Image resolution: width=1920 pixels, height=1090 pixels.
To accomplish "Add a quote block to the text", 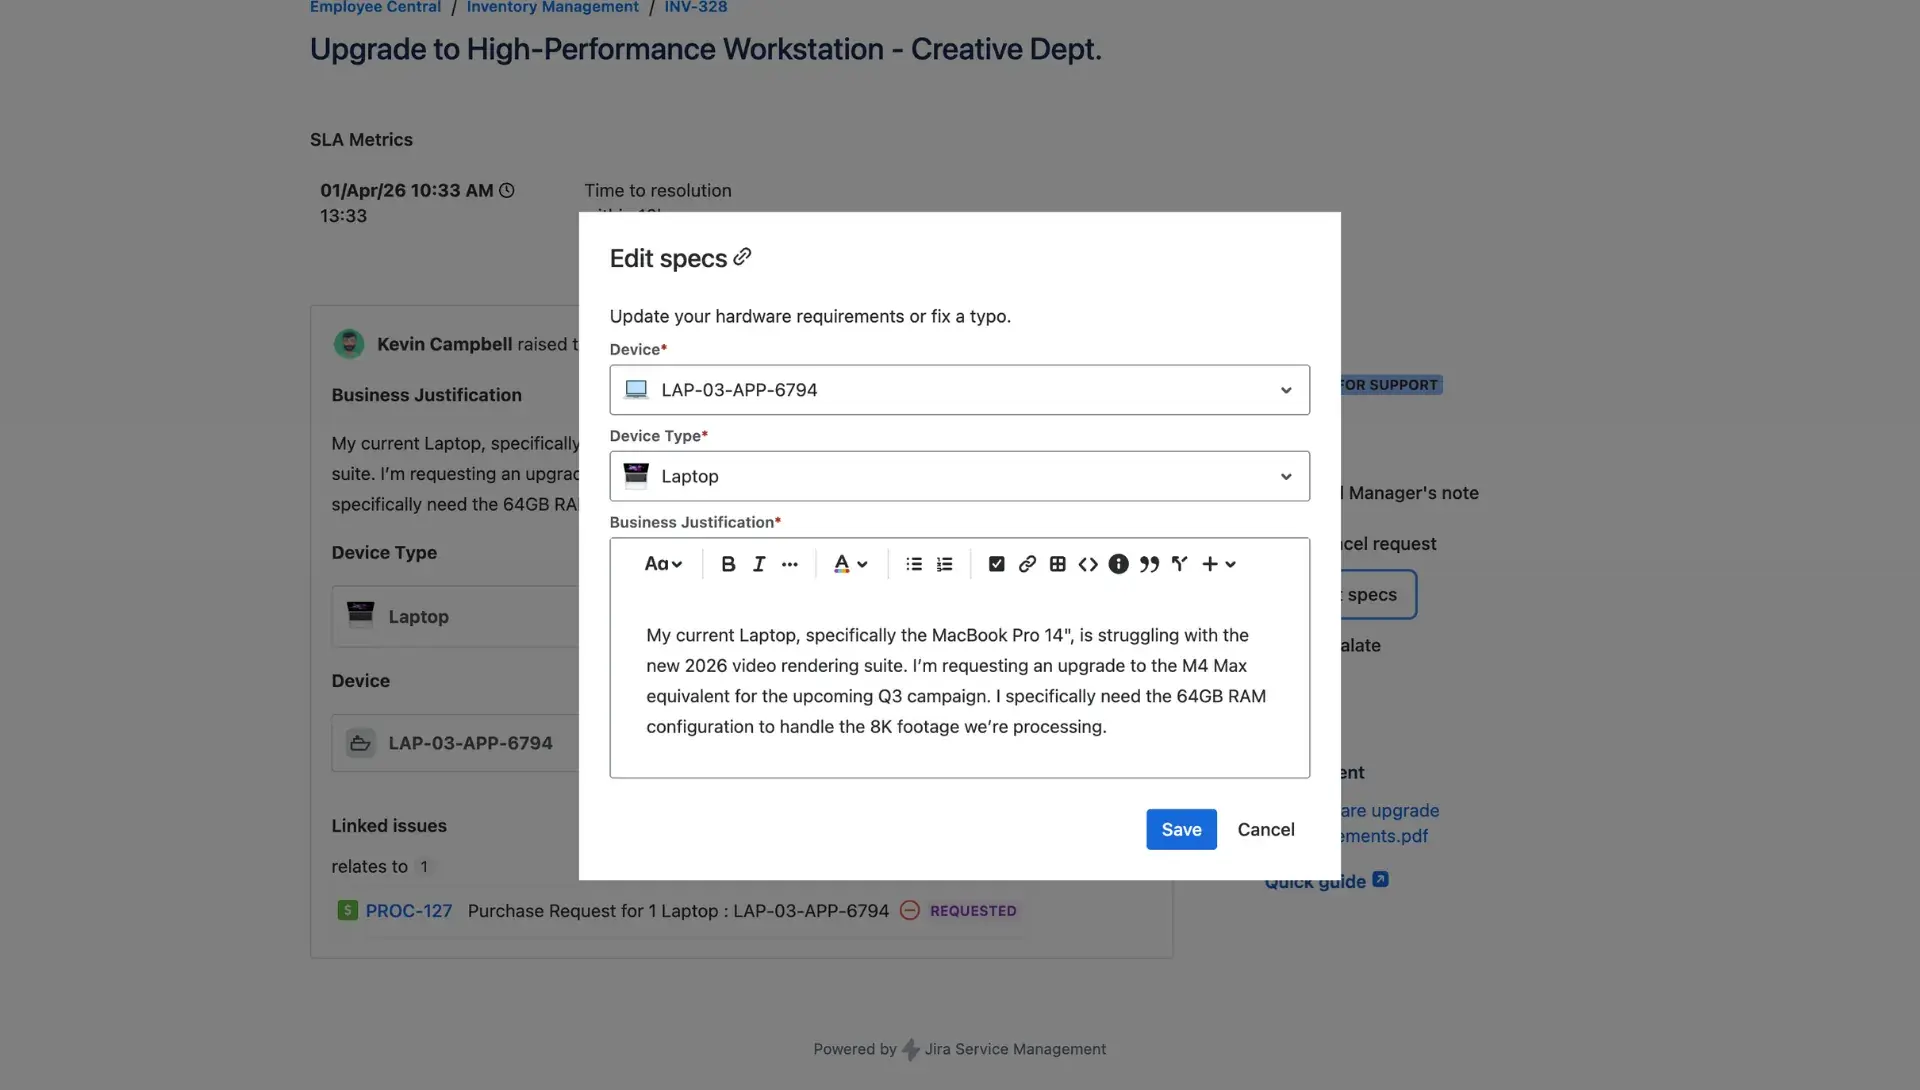I will click(1149, 563).
